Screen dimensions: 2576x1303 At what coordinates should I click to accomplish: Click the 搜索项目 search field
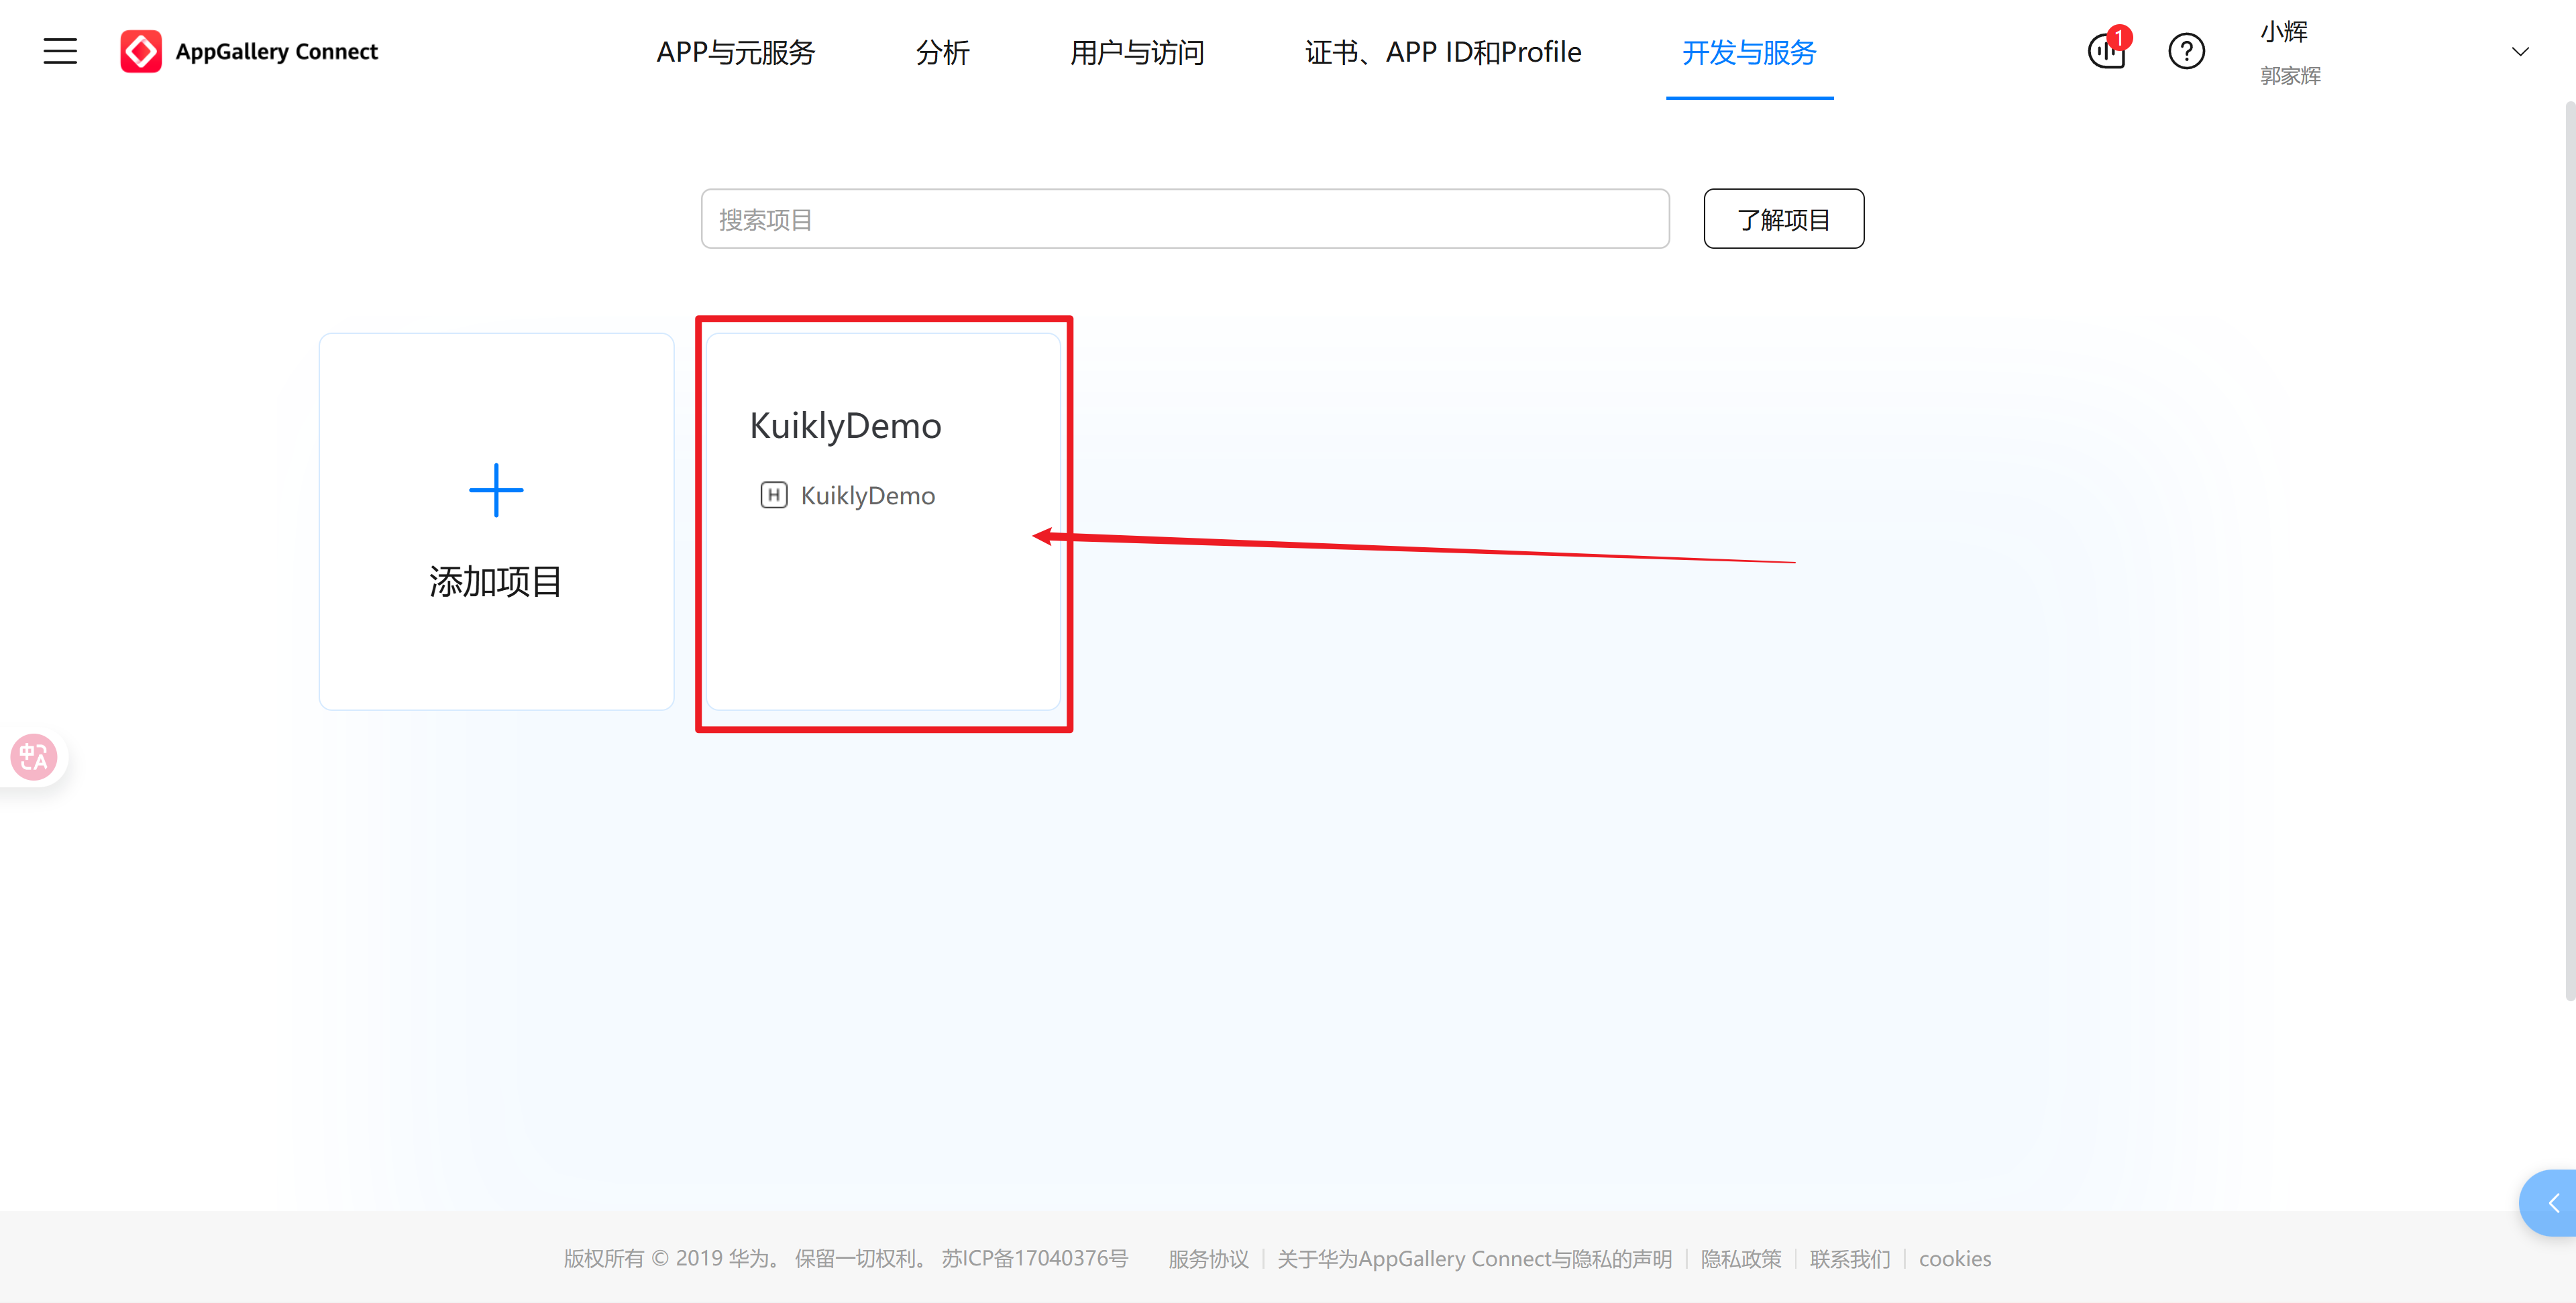tap(1184, 218)
